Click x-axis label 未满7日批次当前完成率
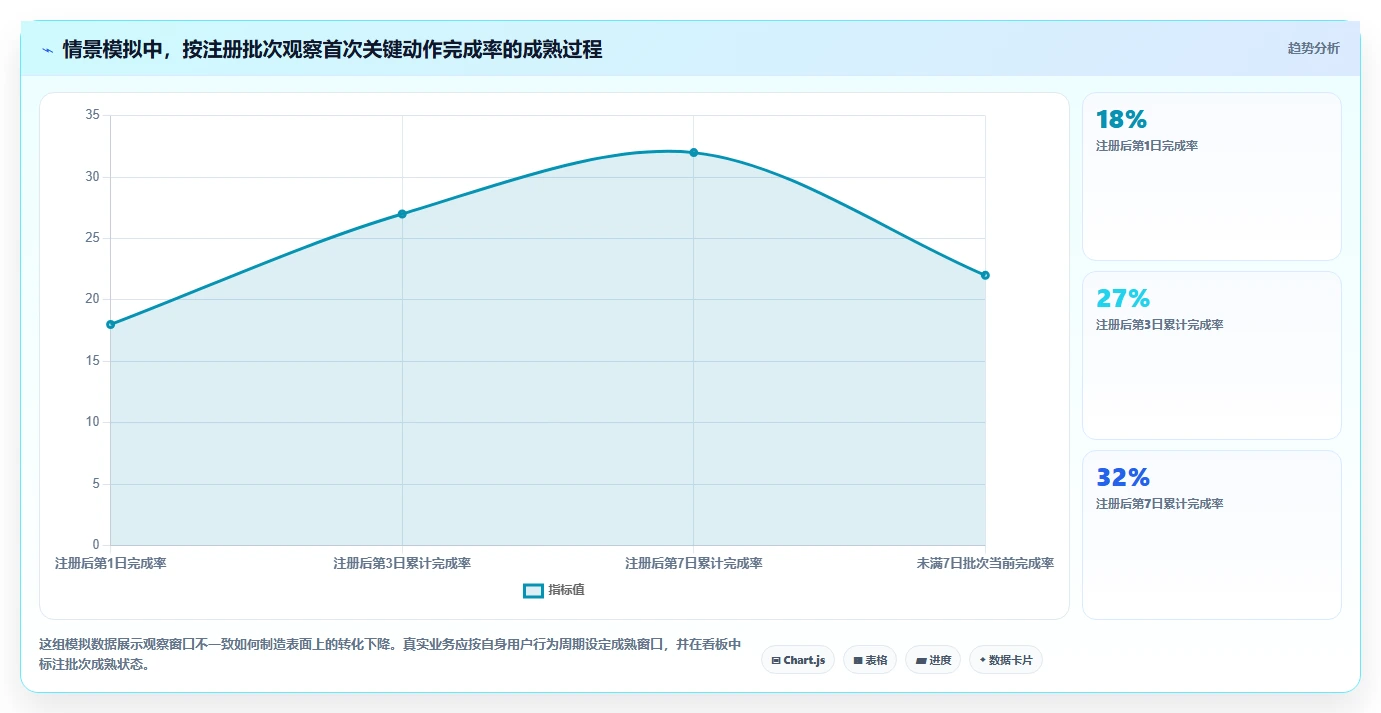Viewport: 1381px width, 713px height. click(985, 564)
